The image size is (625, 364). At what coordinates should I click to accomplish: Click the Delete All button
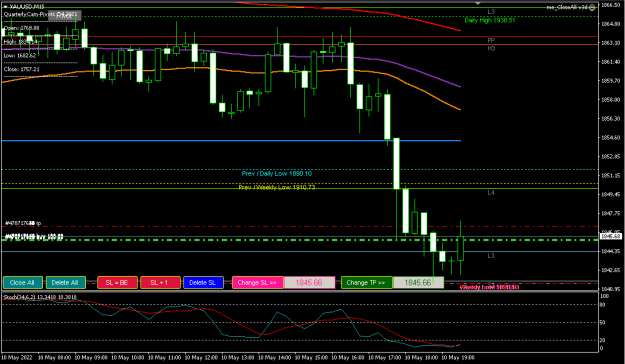click(x=66, y=283)
